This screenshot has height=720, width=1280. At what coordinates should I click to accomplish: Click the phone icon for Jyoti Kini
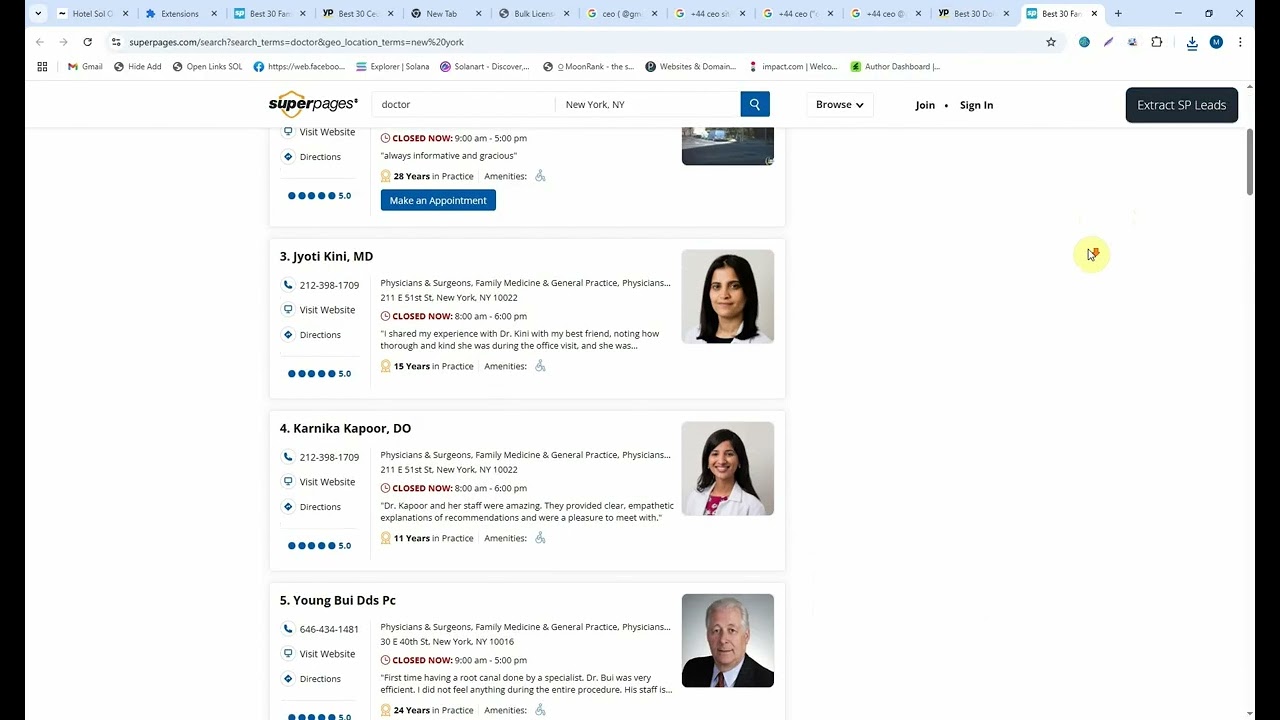click(x=288, y=285)
